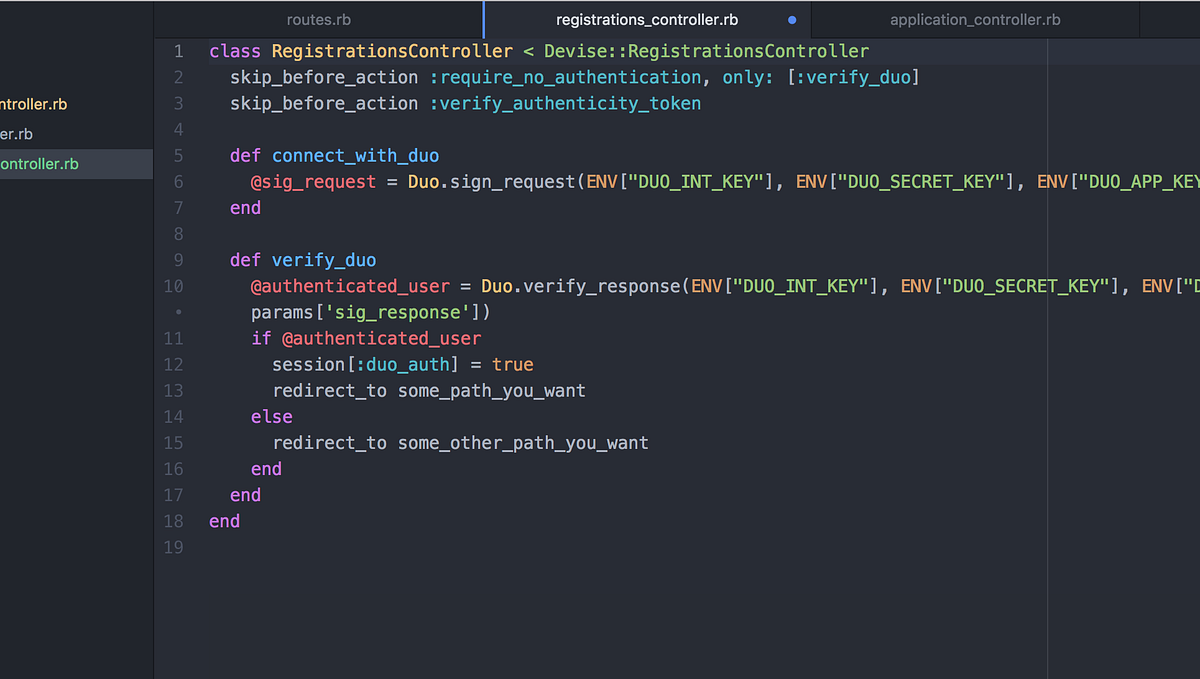Click line number 1 in the gutter
The width and height of the screenshot is (1200, 679).
(x=177, y=51)
